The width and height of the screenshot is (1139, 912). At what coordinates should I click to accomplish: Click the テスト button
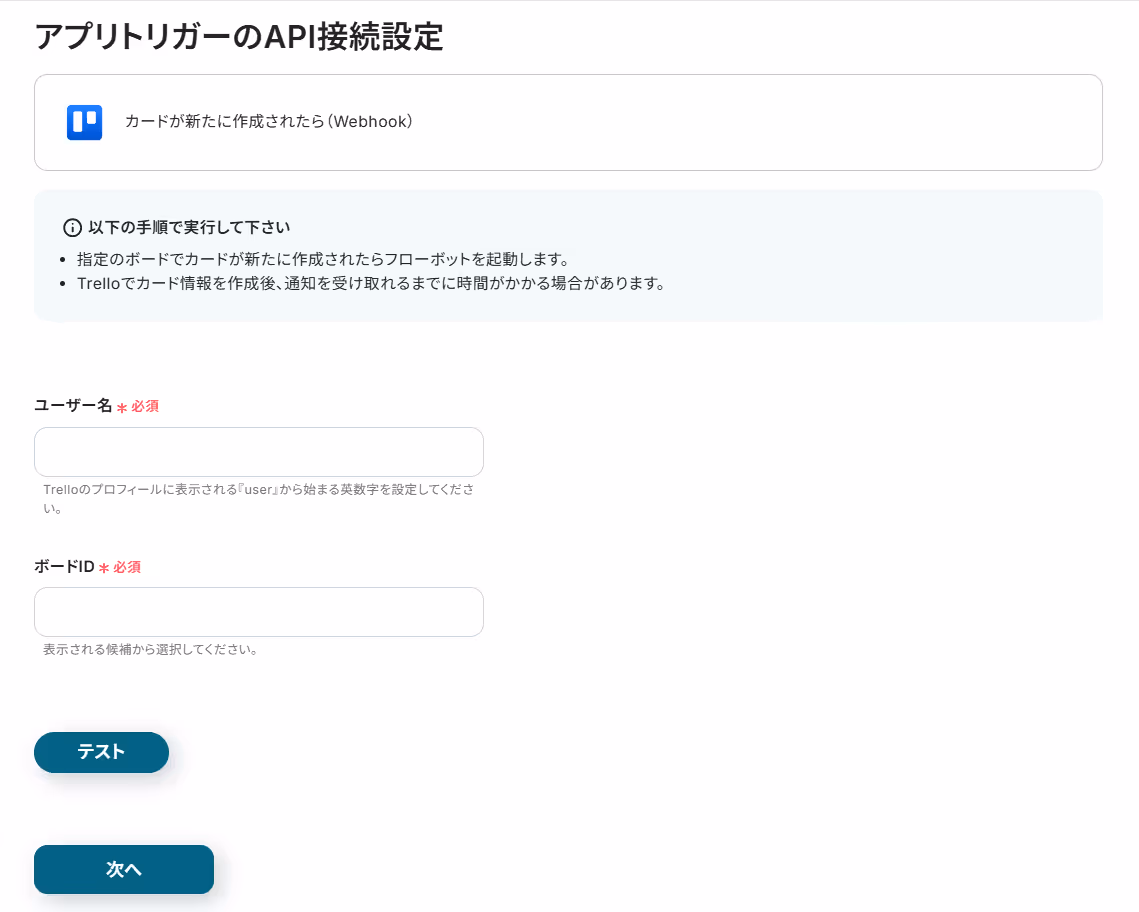pyautogui.click(x=102, y=752)
